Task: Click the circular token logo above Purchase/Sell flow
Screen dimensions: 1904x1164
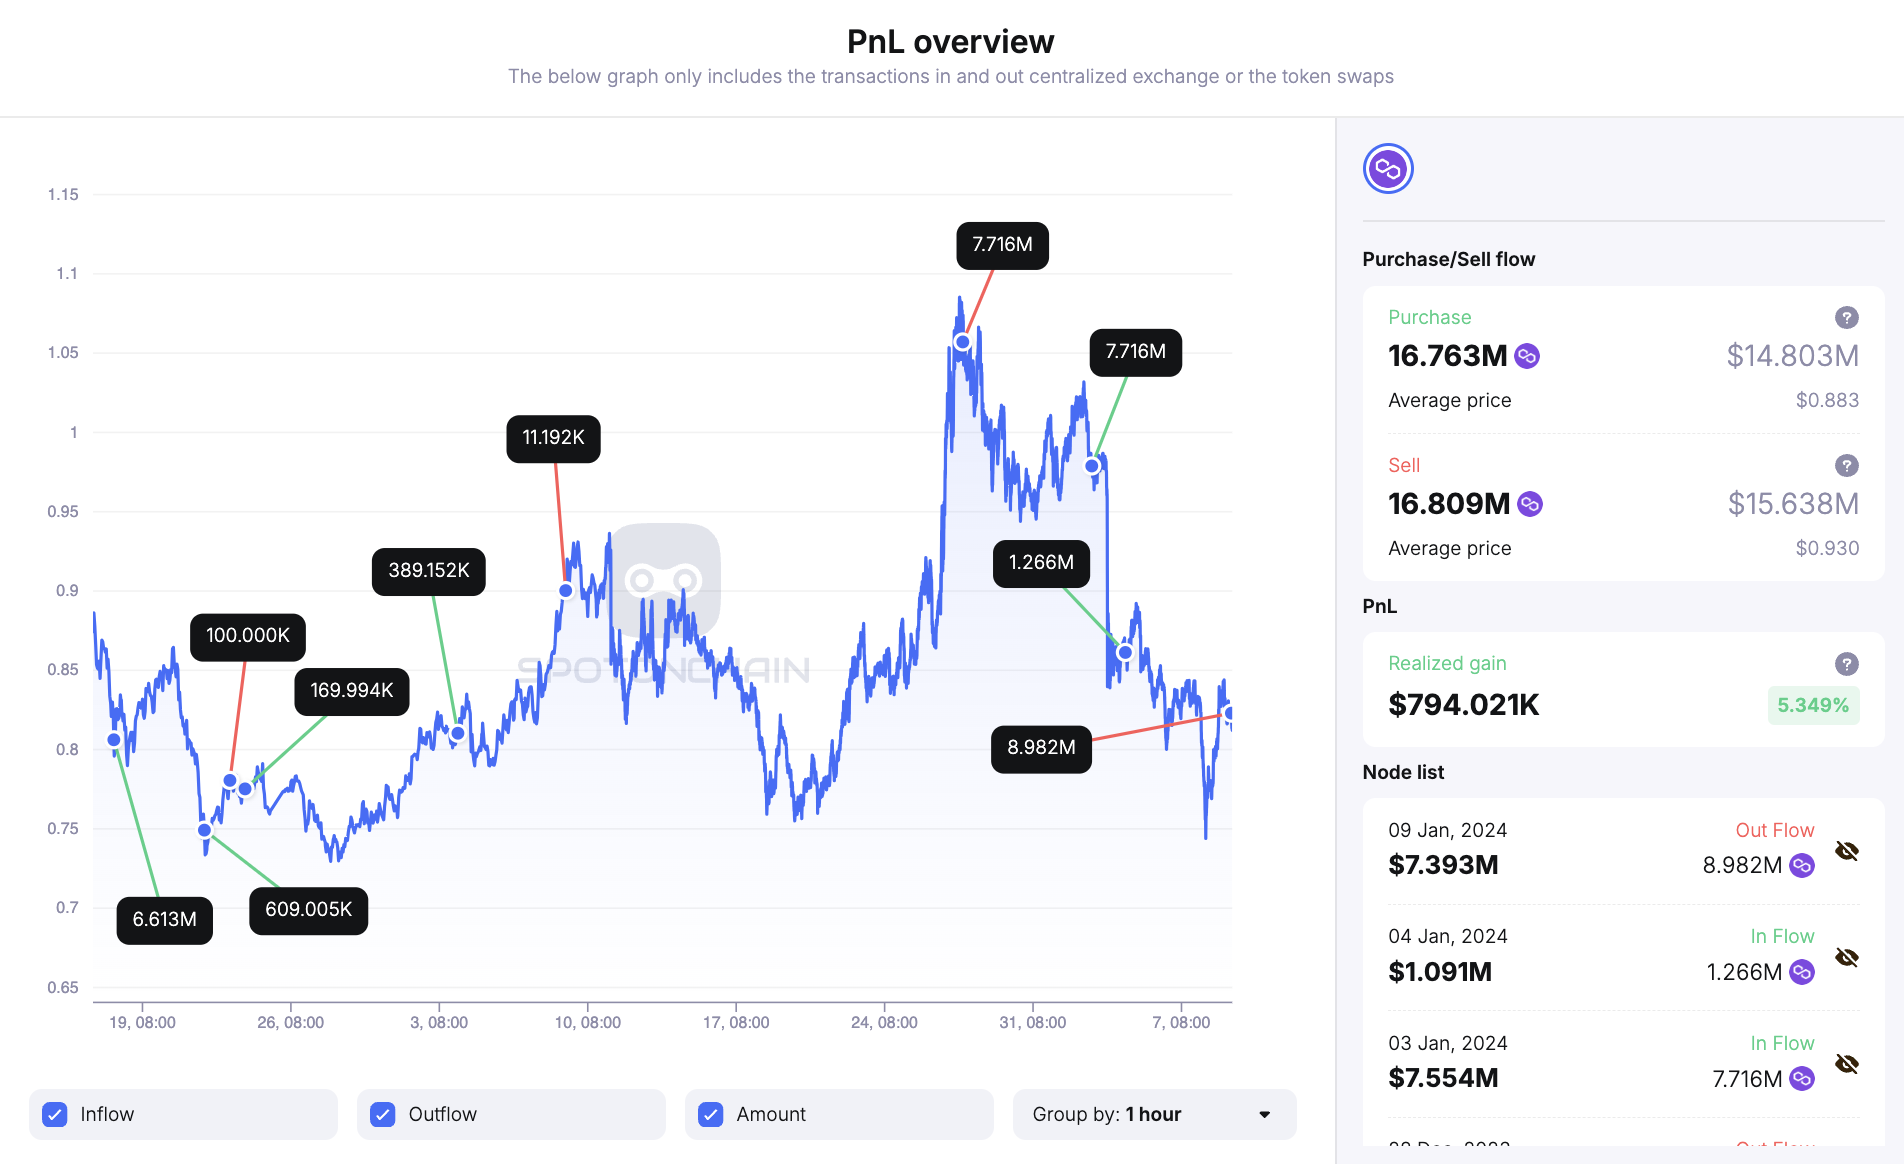Action: click(1387, 168)
